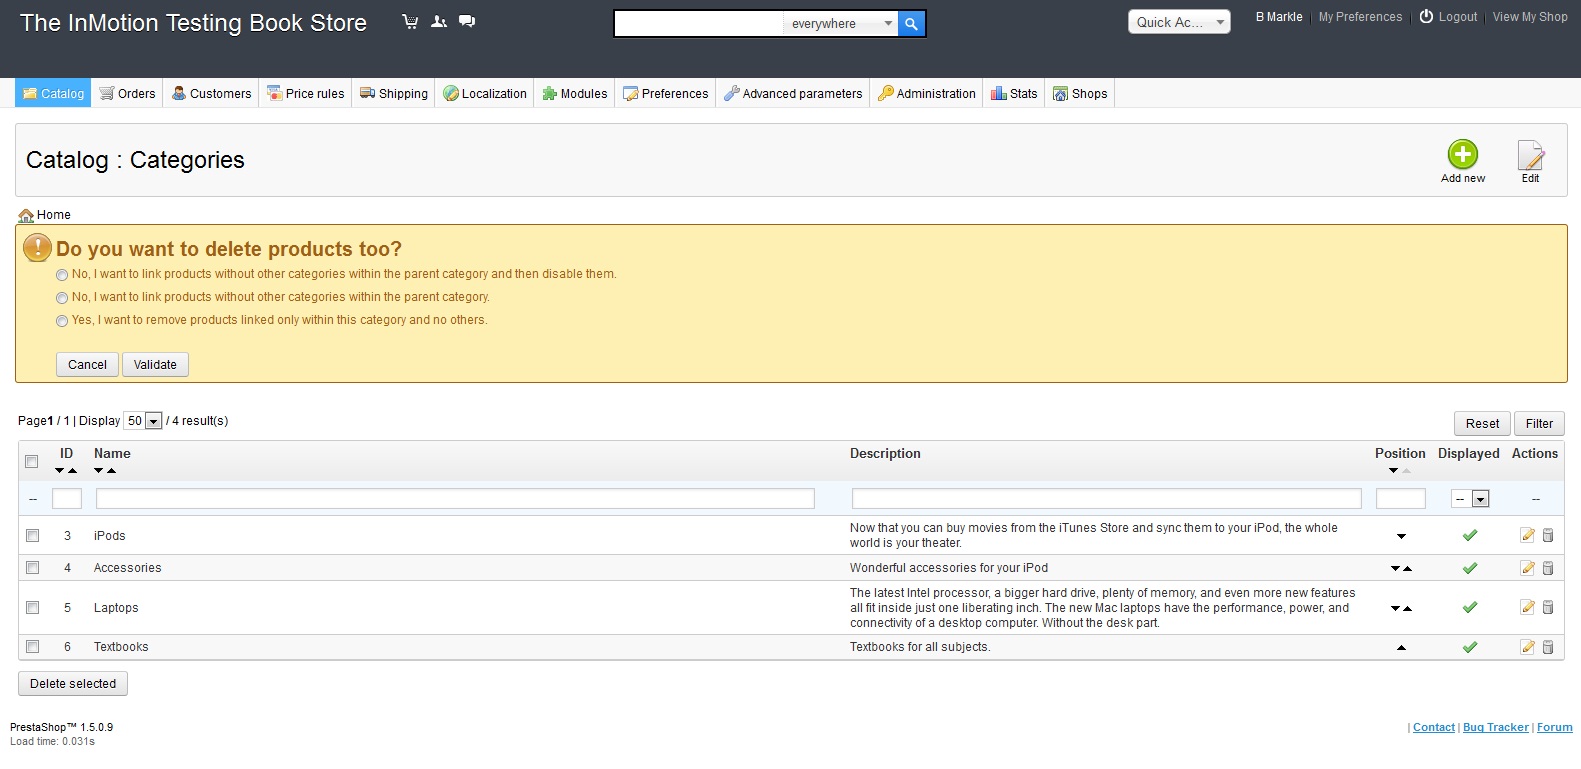Viewport: 1581px width, 769px height.
Task: Click the Cancel button in delete prompt
Action: (87, 365)
